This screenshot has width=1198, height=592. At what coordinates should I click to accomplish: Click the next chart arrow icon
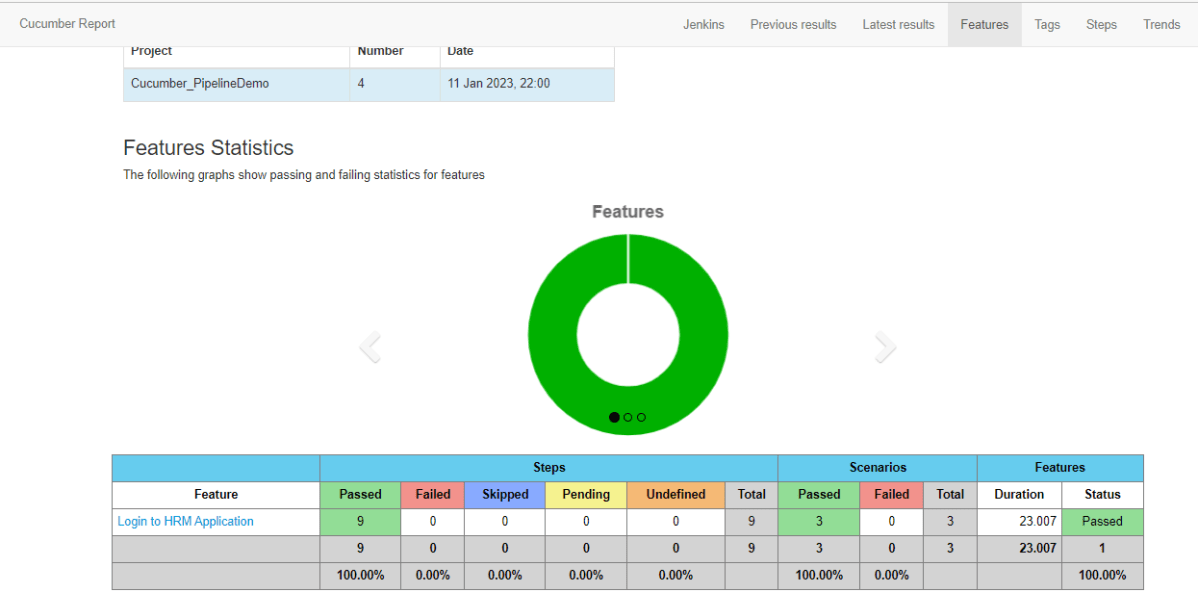[885, 347]
